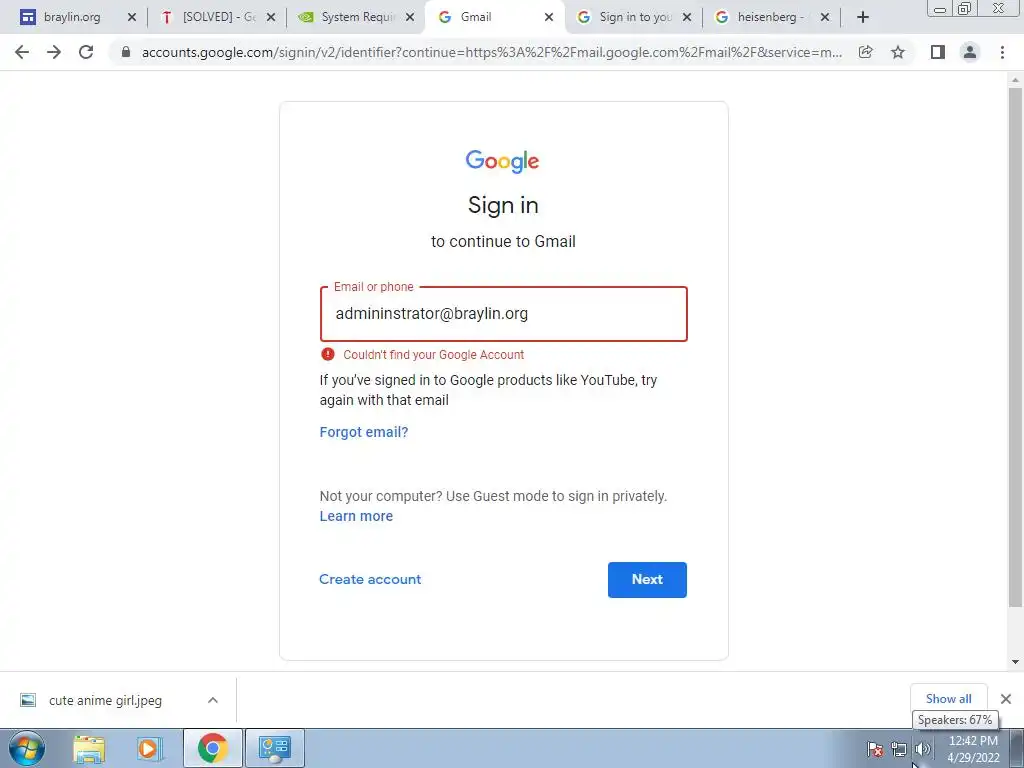Switch to heisenberg tab

coord(771,17)
